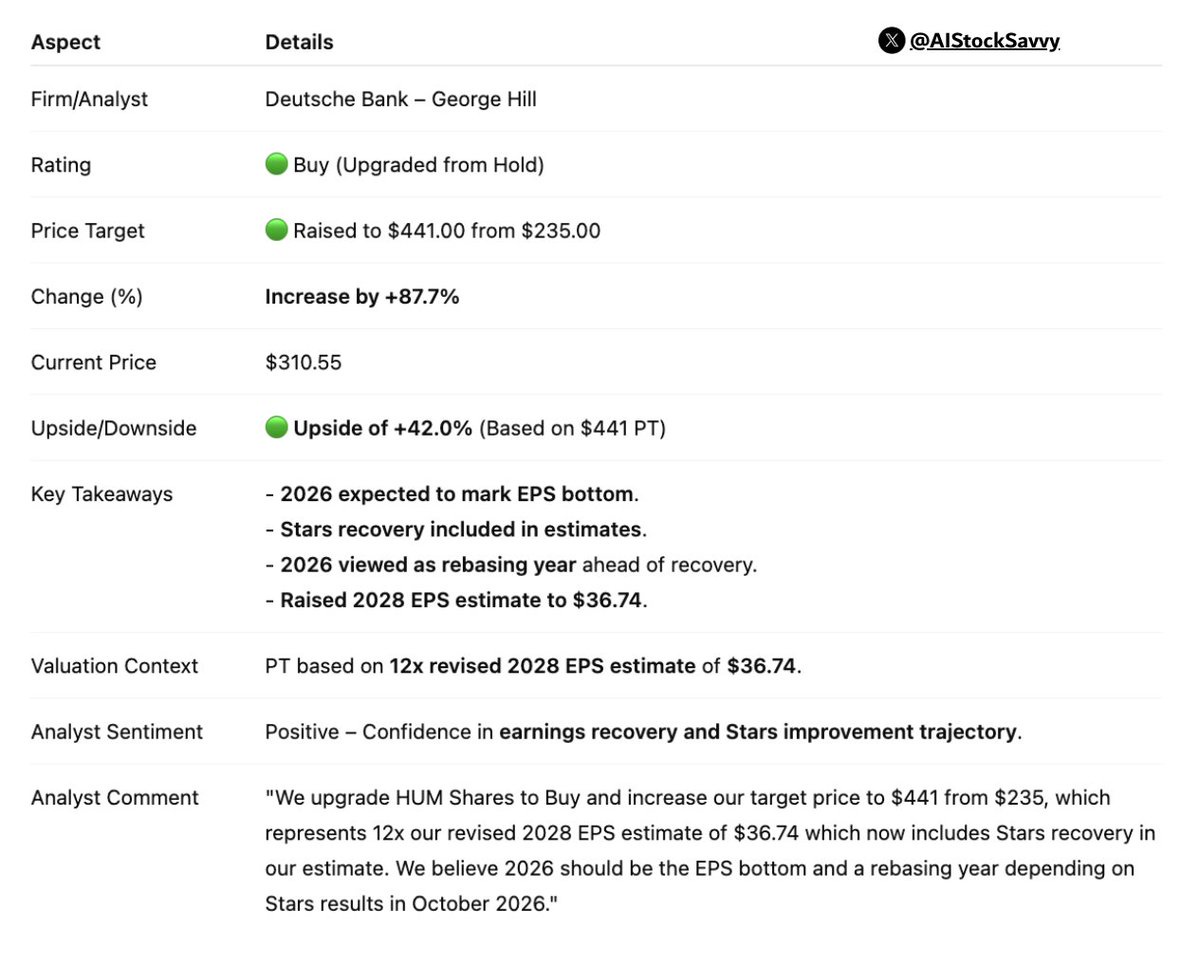This screenshot has width=1199, height=966.
Task: Click the Analyst Sentiment row label
Action: [x=117, y=732]
